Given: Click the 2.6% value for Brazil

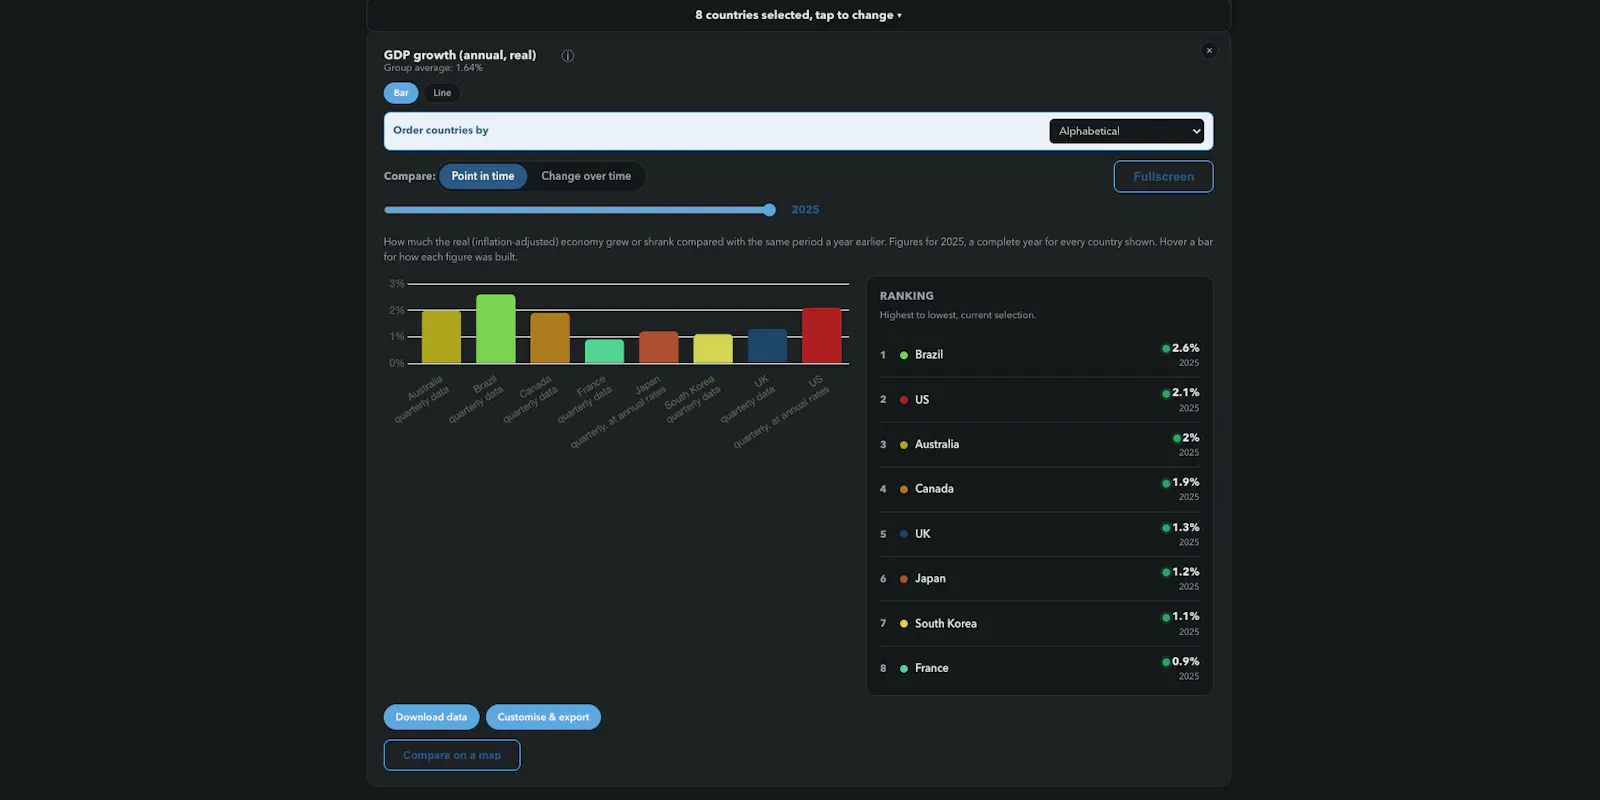Looking at the screenshot, I should point(1185,348).
